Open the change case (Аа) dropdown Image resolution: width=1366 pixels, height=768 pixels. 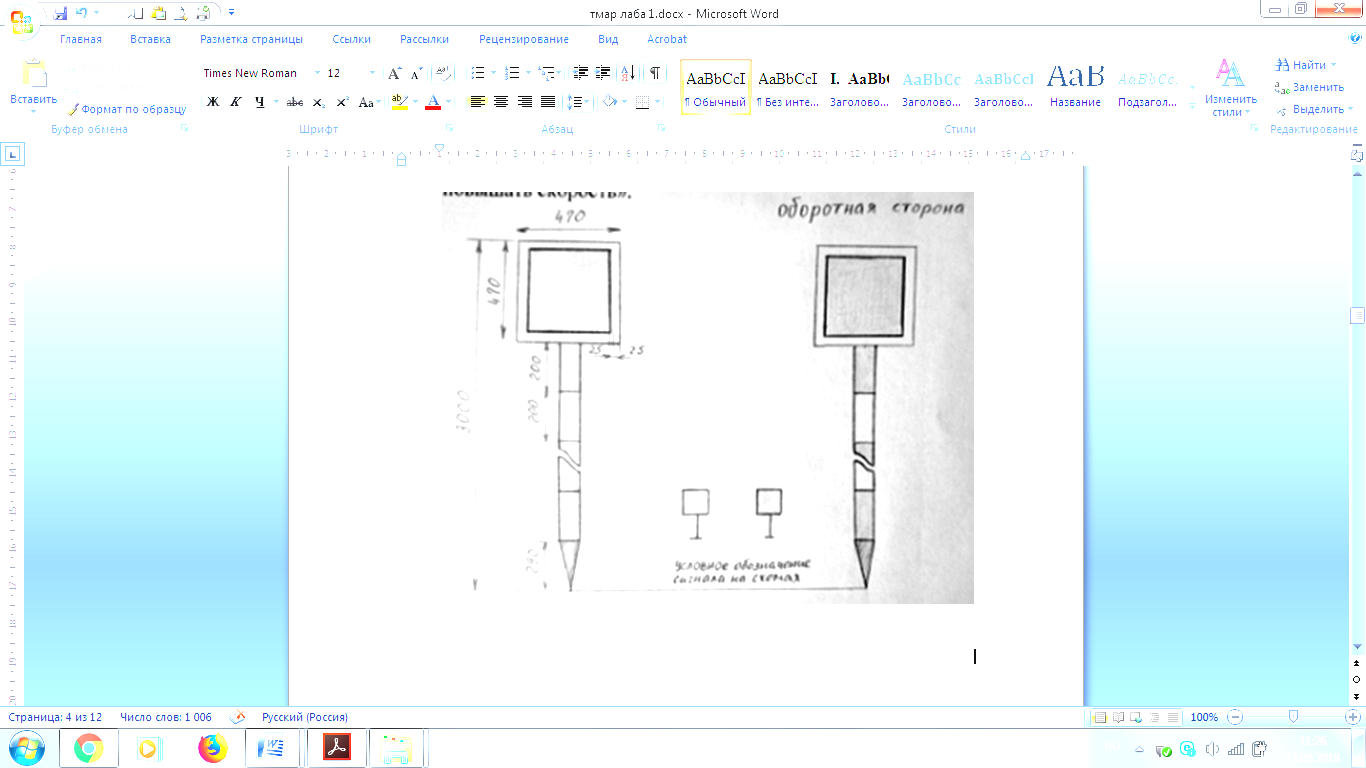point(369,102)
